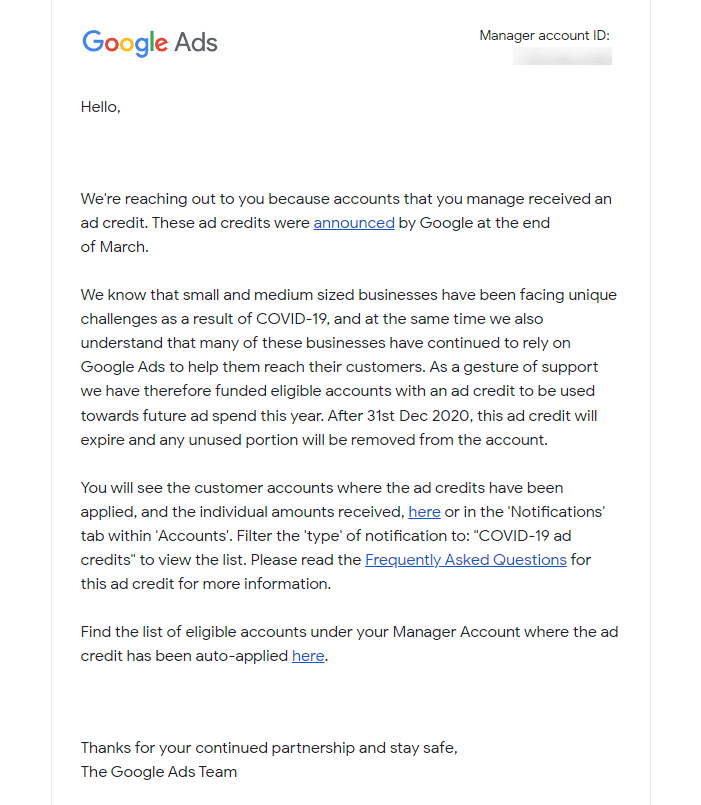Click the blurred manager account ID value
The width and height of the screenshot is (701, 805).
coord(562,56)
